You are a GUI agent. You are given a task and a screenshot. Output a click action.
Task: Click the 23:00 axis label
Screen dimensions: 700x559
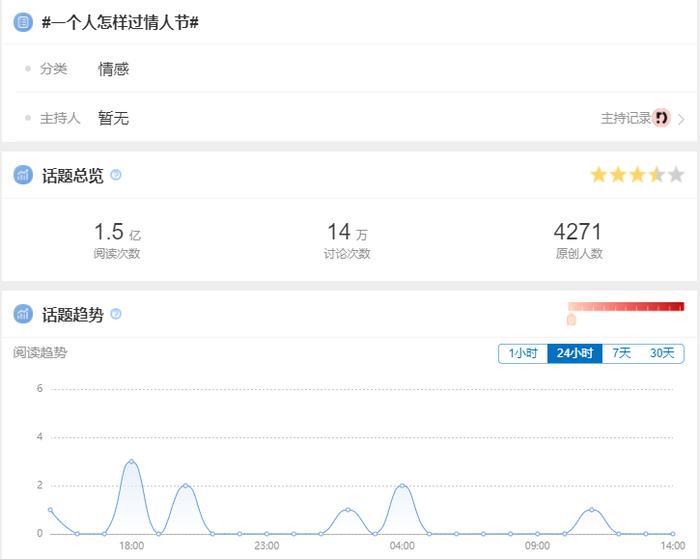point(267,546)
